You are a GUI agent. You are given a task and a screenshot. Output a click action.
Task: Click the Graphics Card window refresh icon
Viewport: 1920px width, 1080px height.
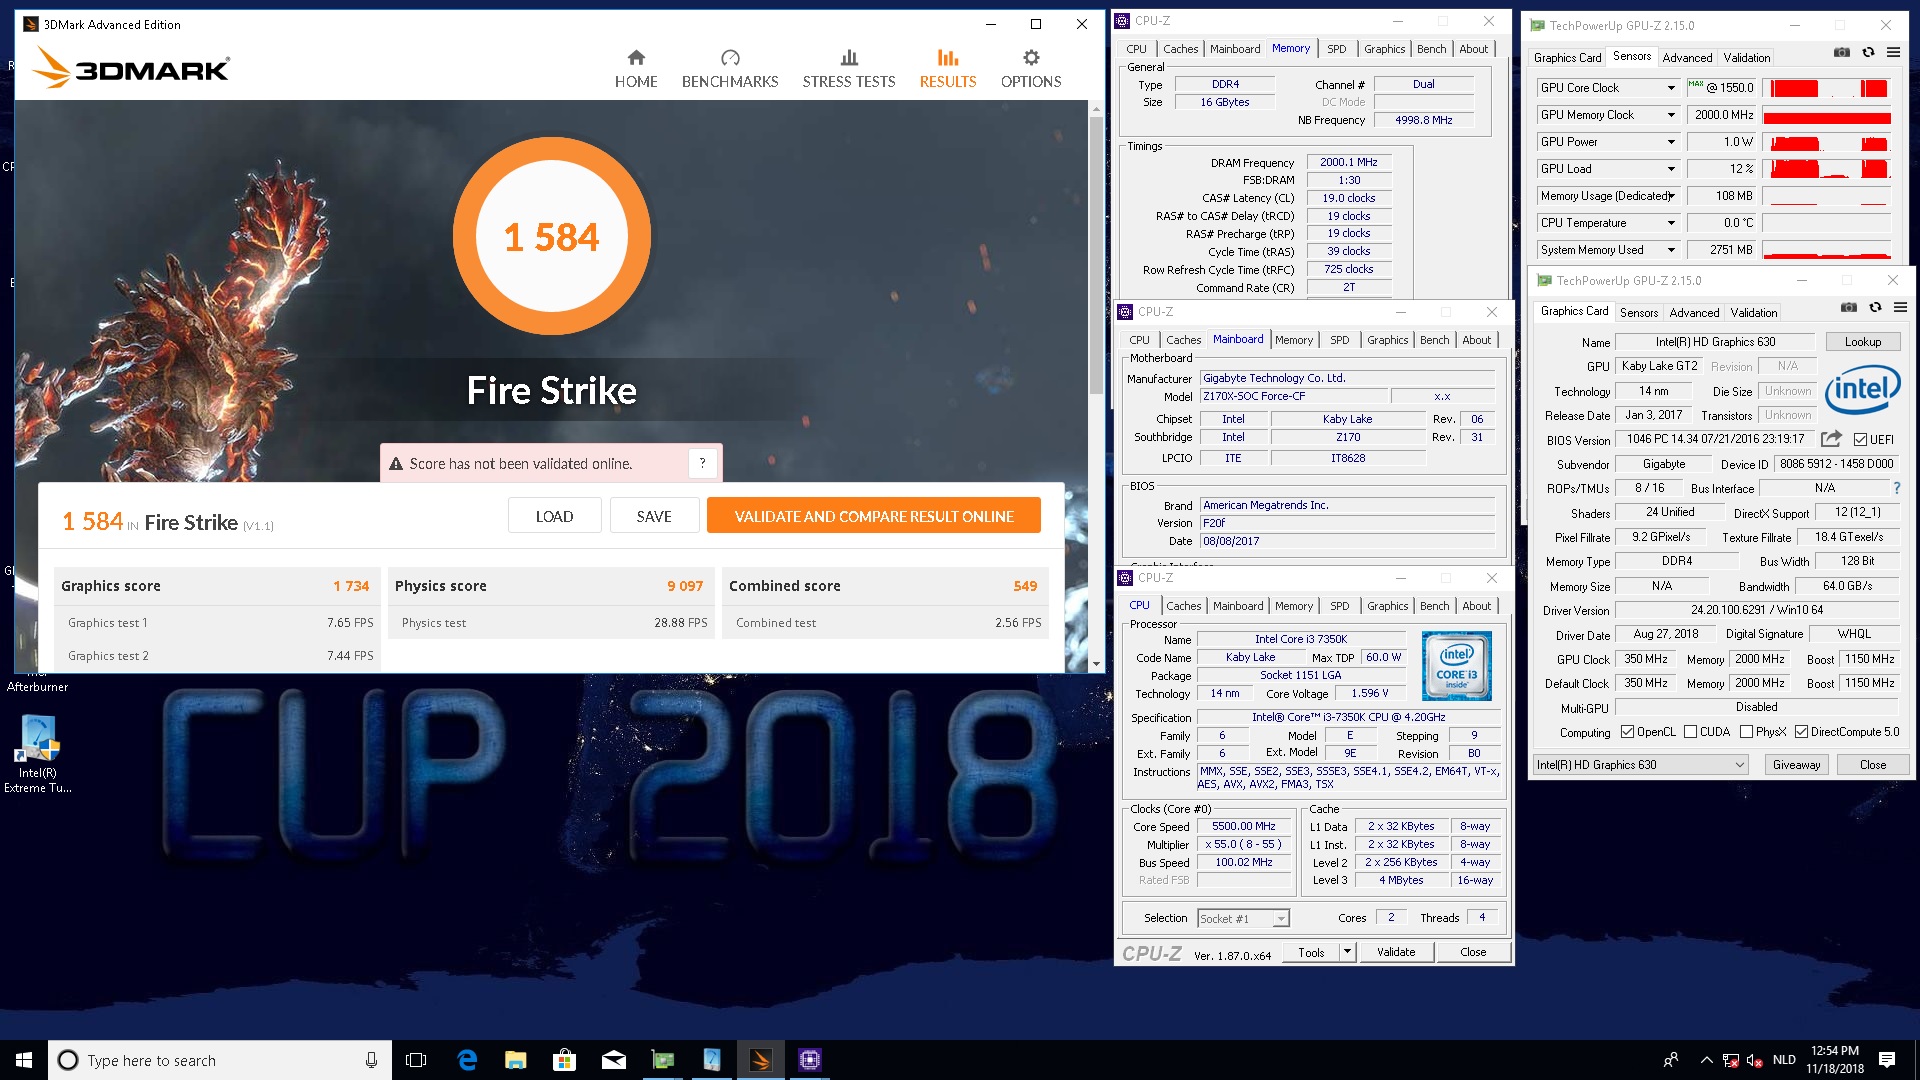[x=1875, y=307]
